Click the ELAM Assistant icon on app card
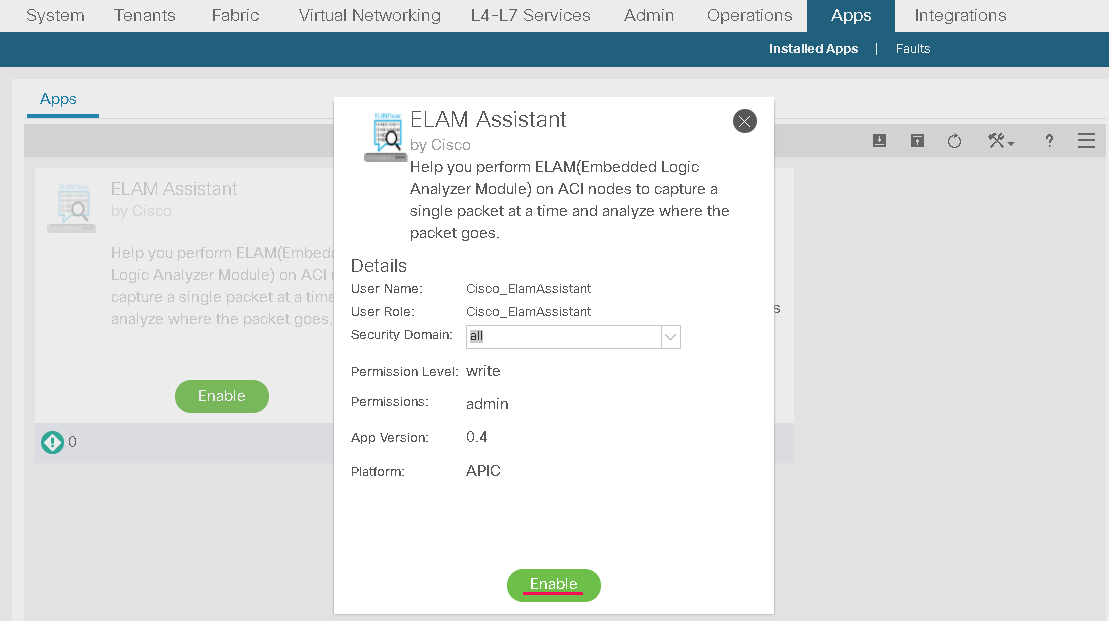This screenshot has height=621, width=1109. [72, 208]
